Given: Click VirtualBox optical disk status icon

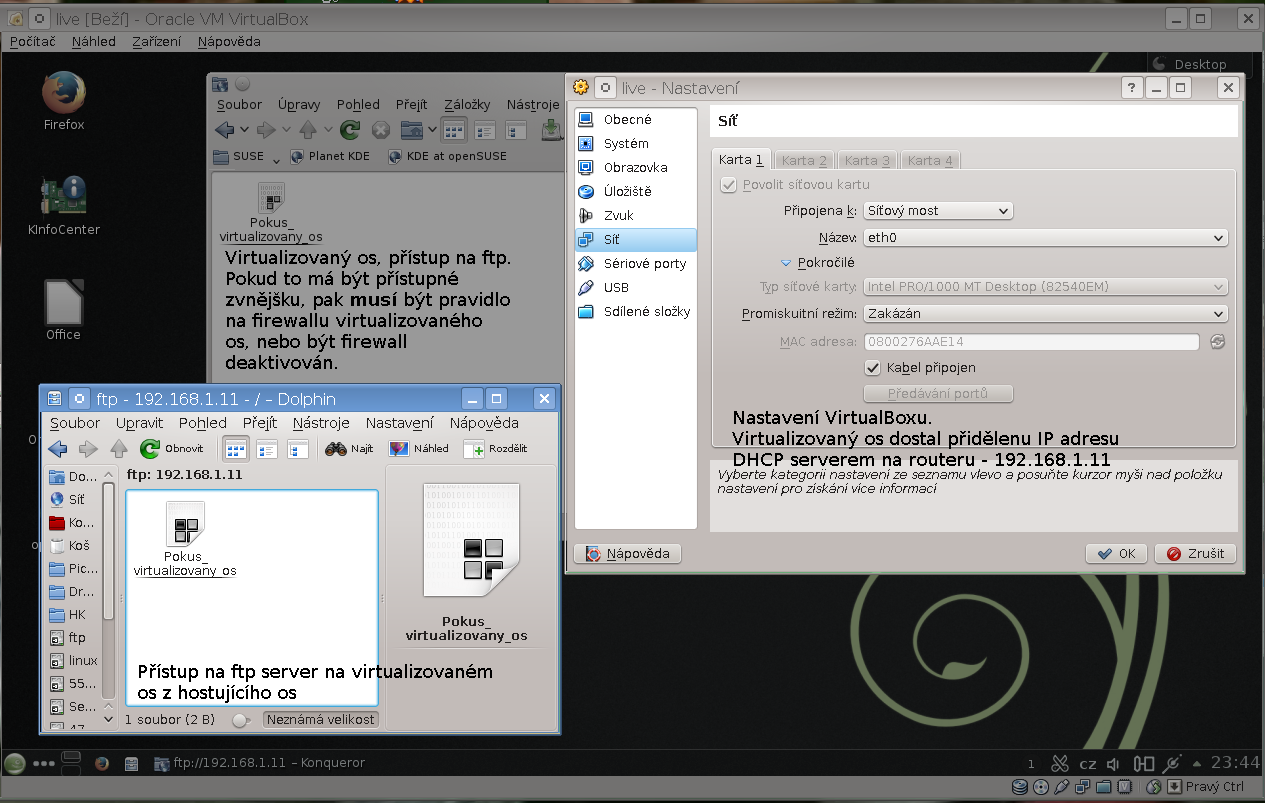Looking at the screenshot, I should coord(1041,787).
